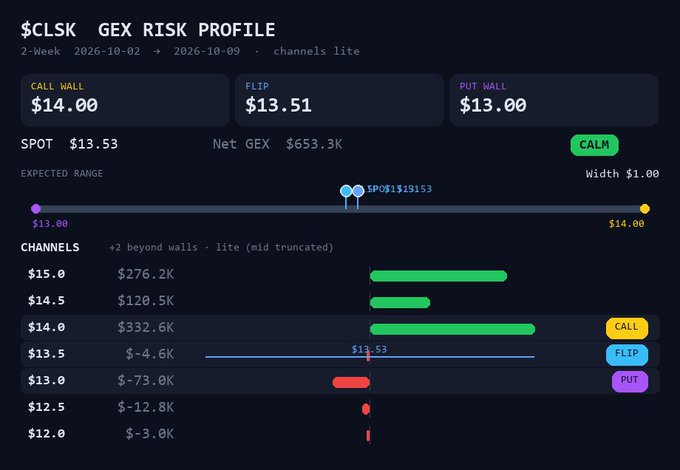Click the $12.5 strike label
Screen dimensions: 680x470
[x=46, y=407]
